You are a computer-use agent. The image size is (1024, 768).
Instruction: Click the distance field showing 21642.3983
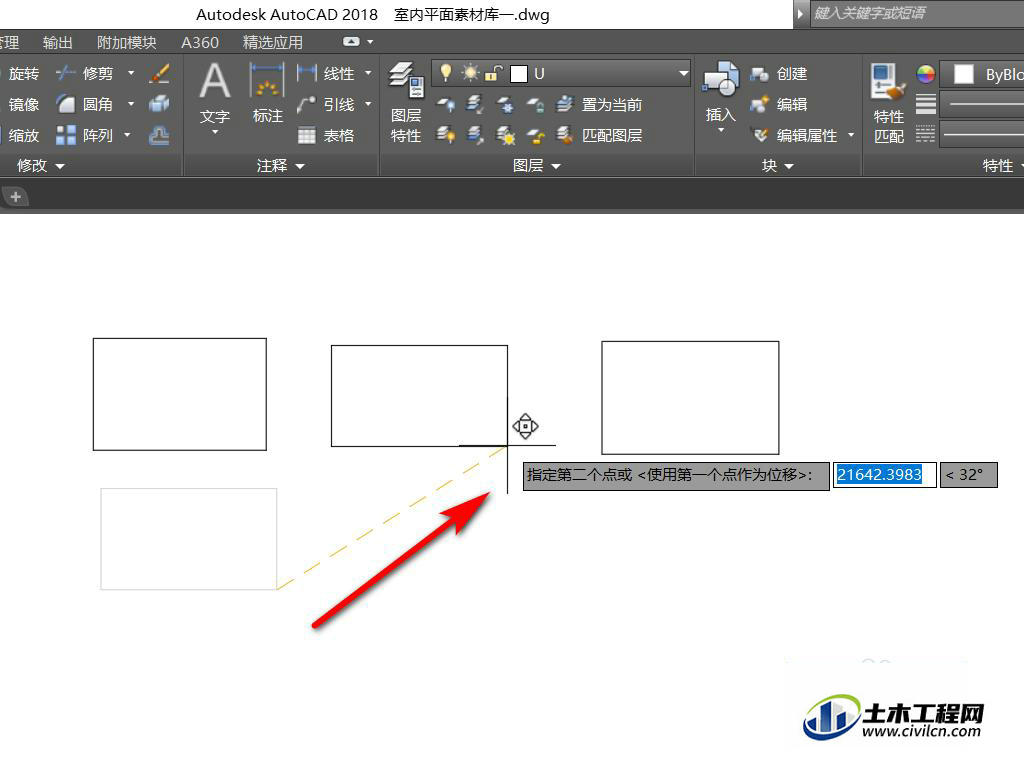click(884, 475)
